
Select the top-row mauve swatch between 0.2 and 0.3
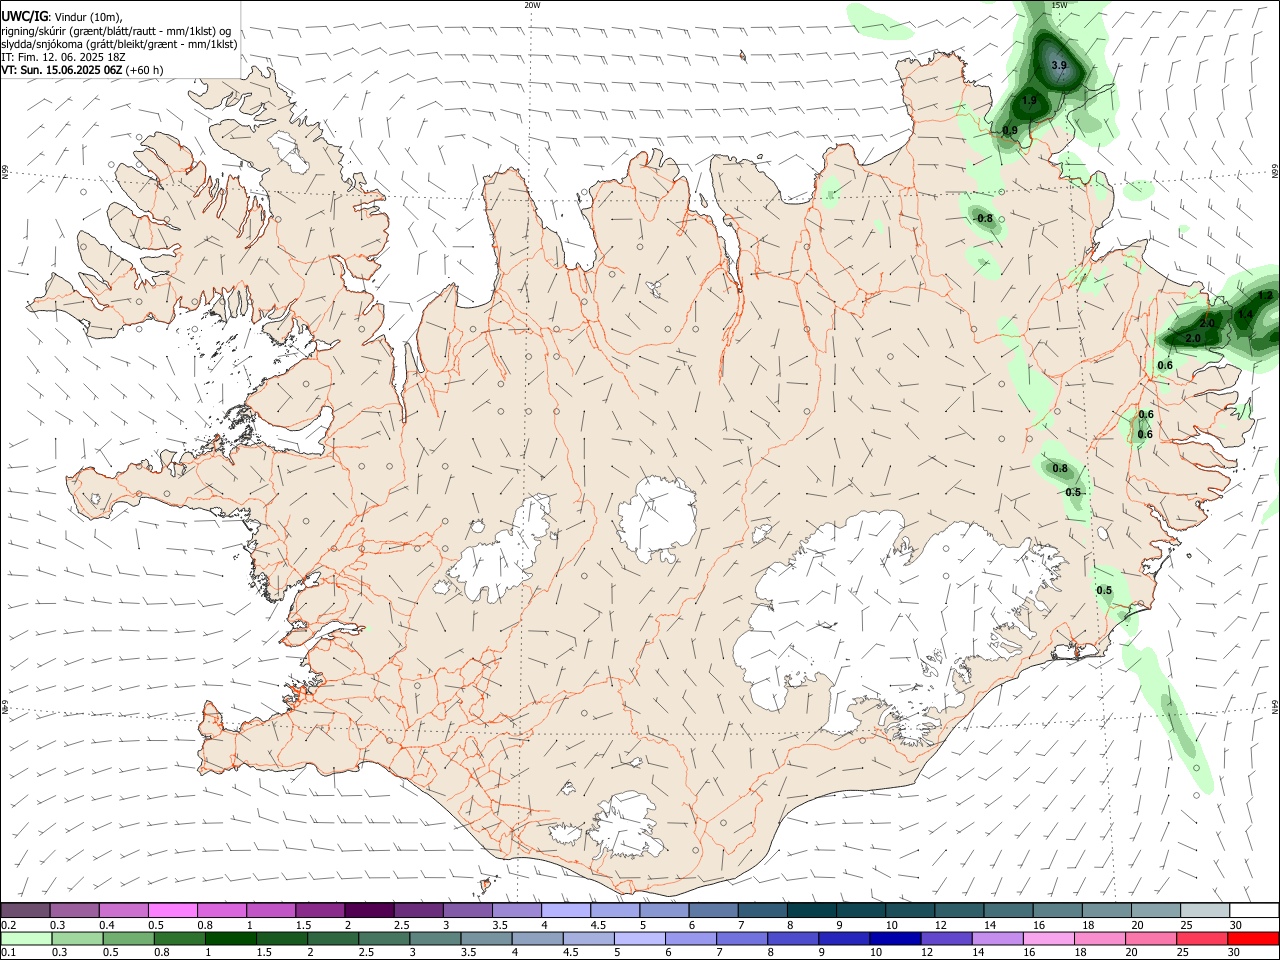[26, 910]
